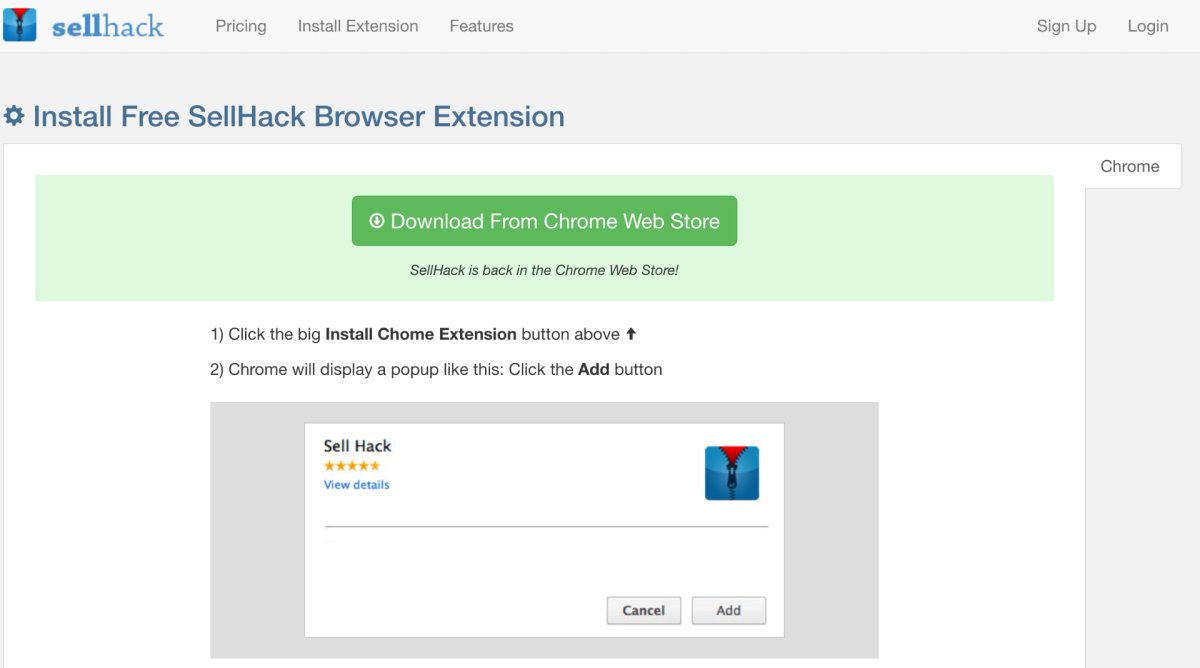Screen dimensions: 1200x668
Task: Click the five-star rating under Sell Hack
Action: coord(352,466)
